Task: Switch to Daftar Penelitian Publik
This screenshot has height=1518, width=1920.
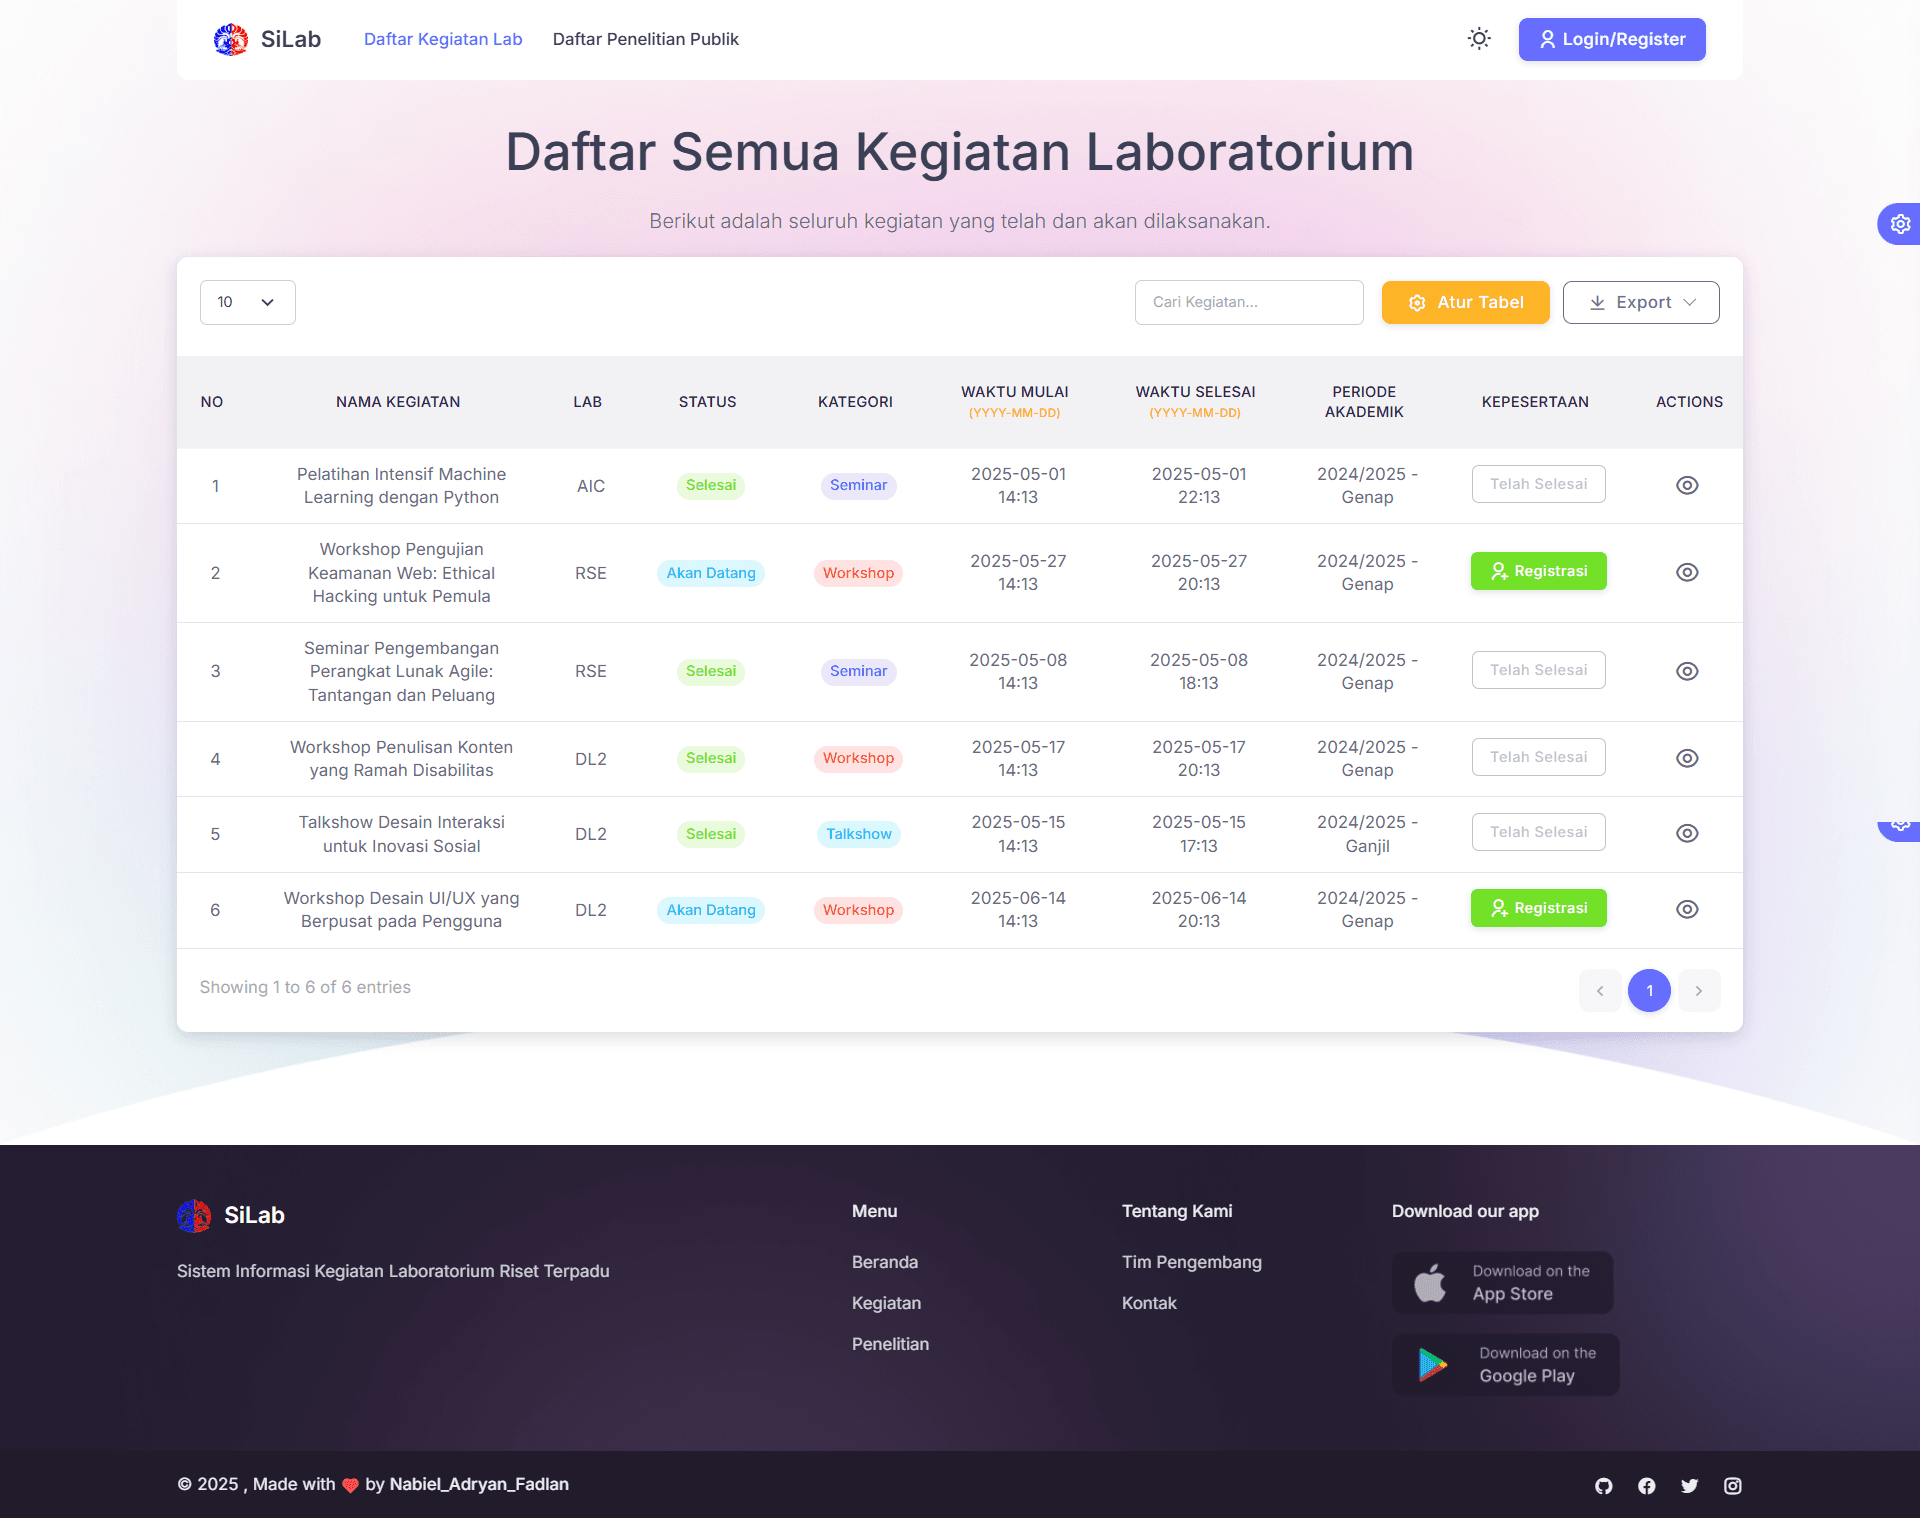Action: tap(645, 39)
